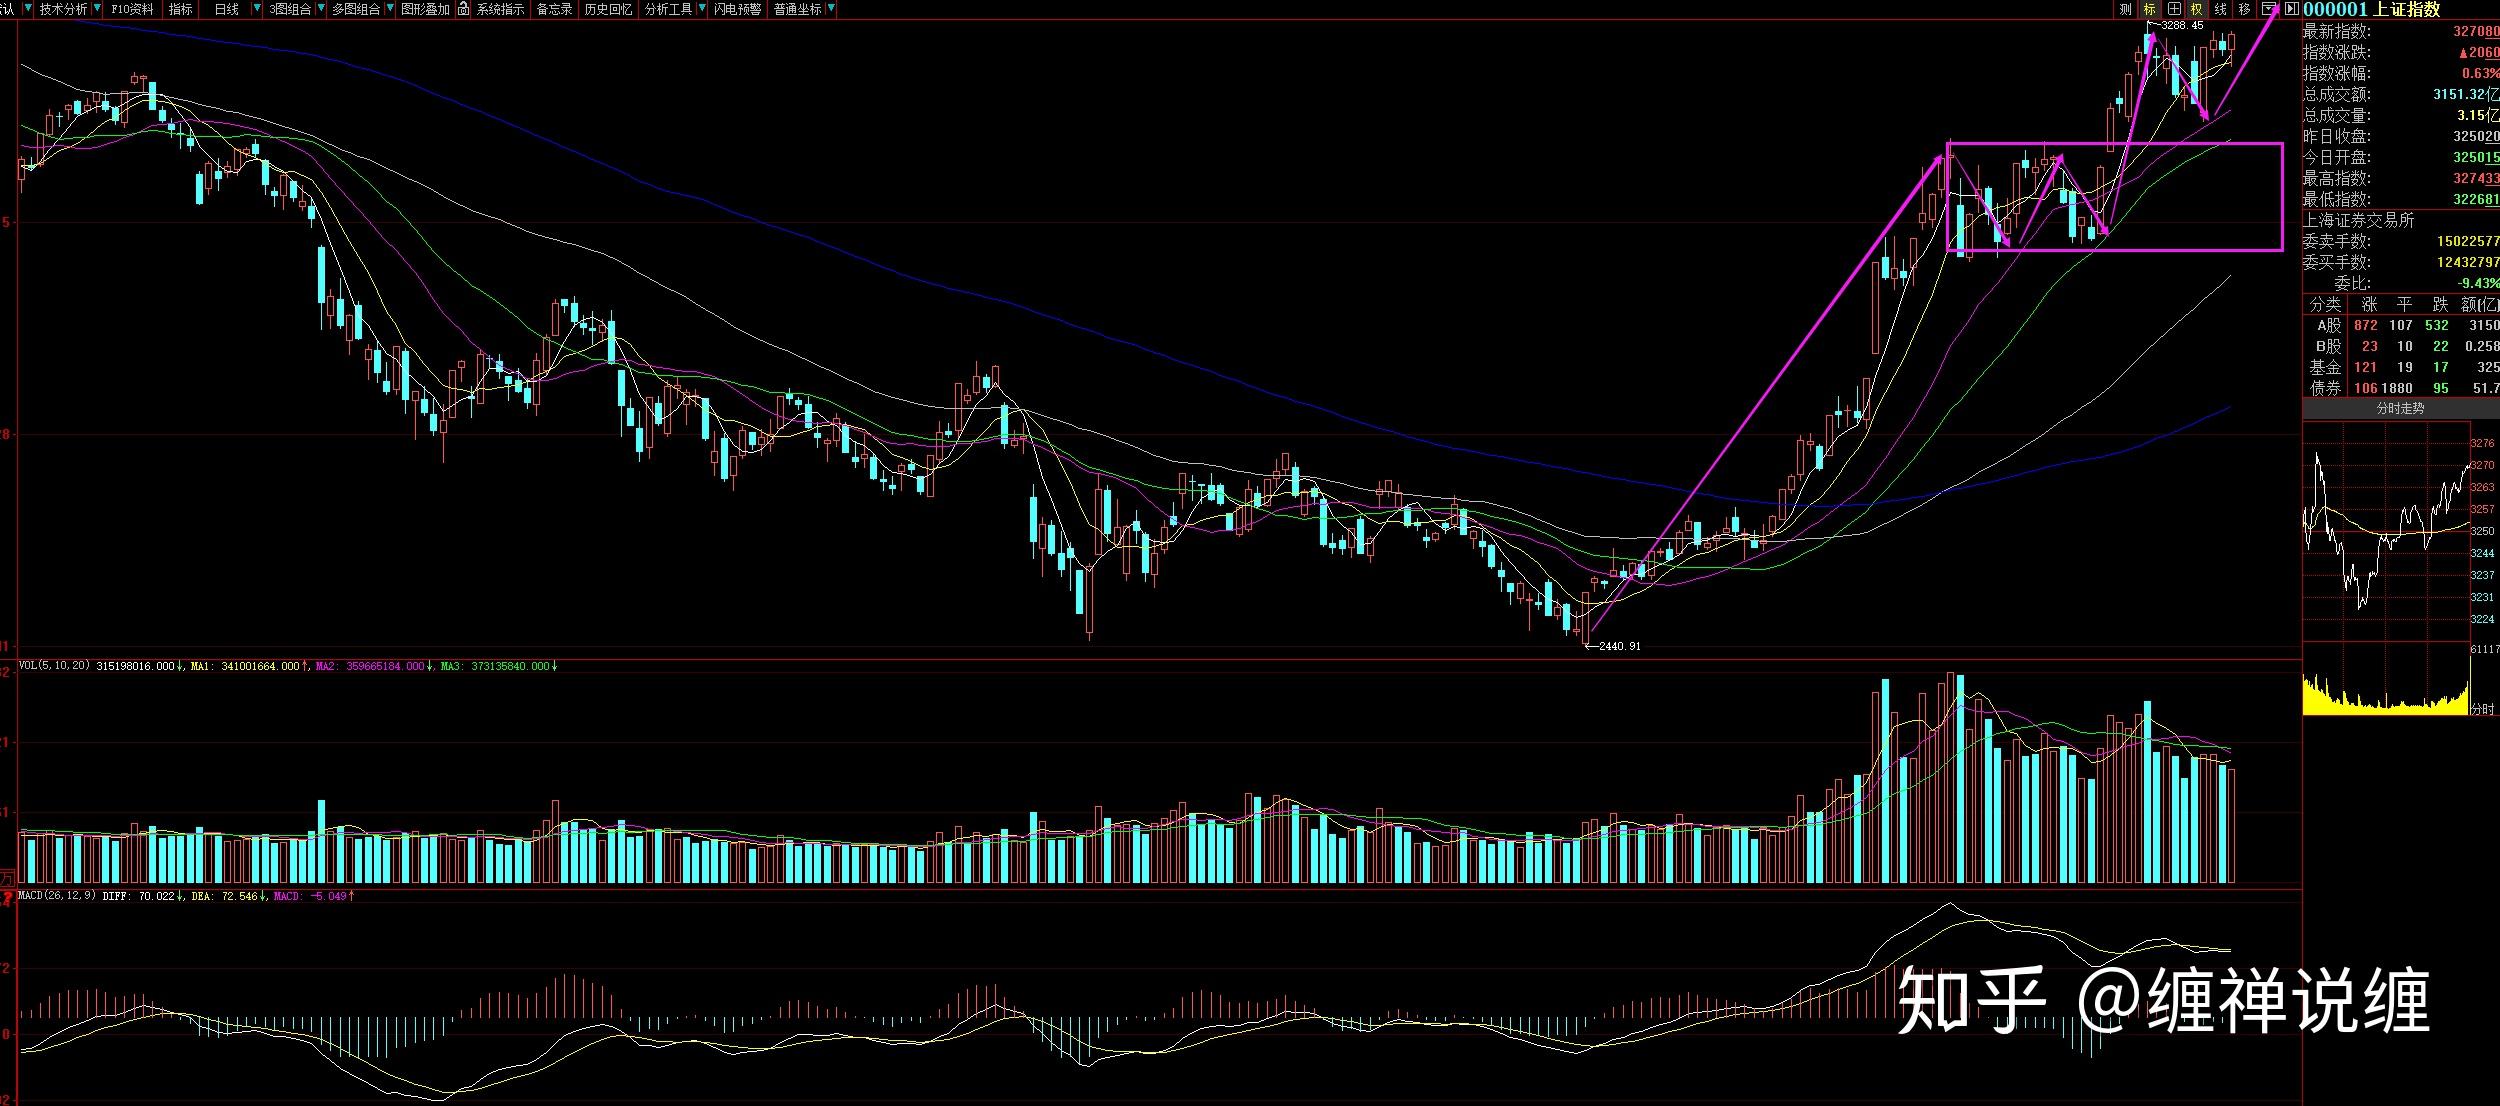The width and height of the screenshot is (2500, 1106).
Task: Select the VOL(5,10,20) indicator label
Action: tap(55, 666)
